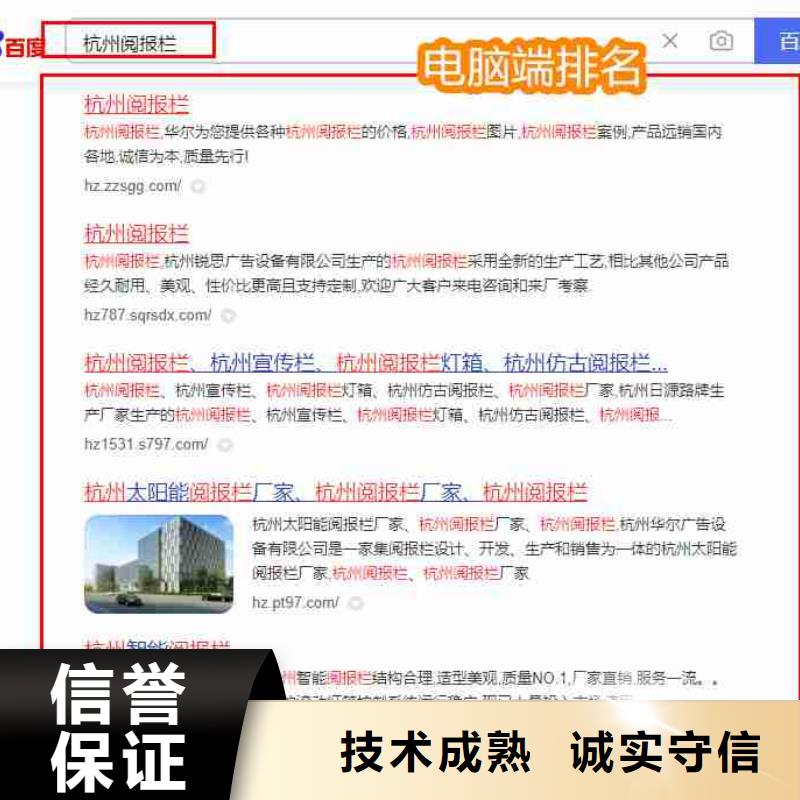Click the snippet mentioning 杭州日源路牌生产厂家
This screenshot has height=800, width=800.
point(404,403)
